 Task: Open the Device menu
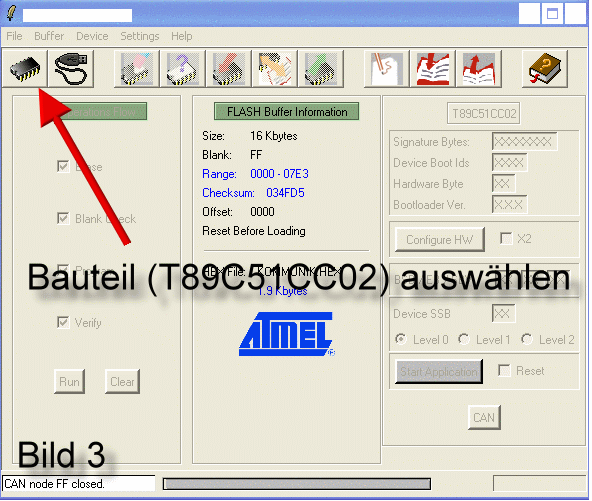(x=92, y=36)
